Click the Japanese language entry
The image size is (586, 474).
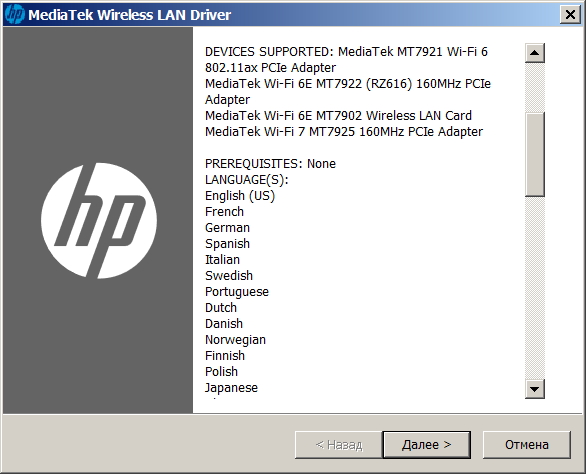(231, 388)
